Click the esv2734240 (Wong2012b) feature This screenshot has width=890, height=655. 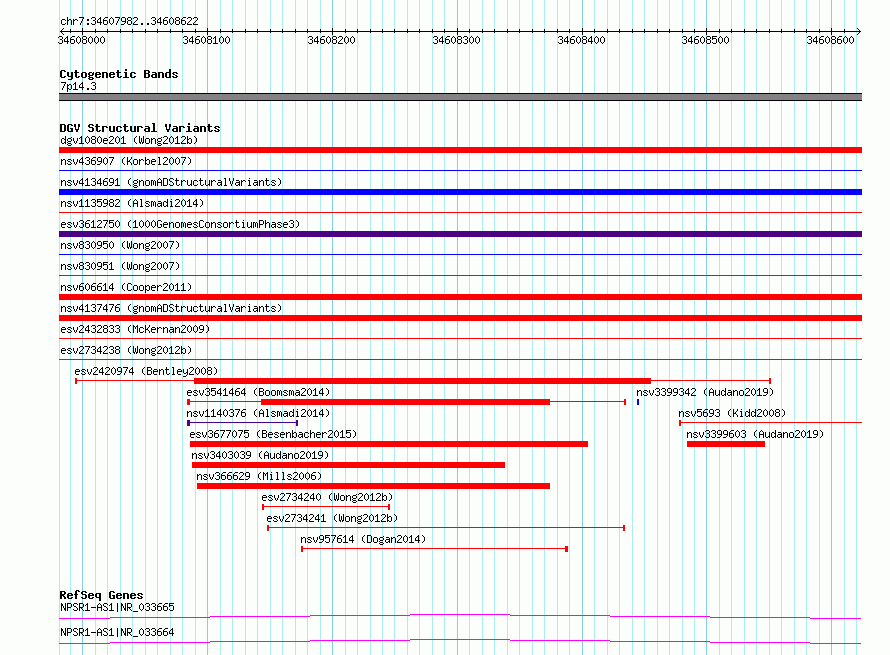point(326,507)
